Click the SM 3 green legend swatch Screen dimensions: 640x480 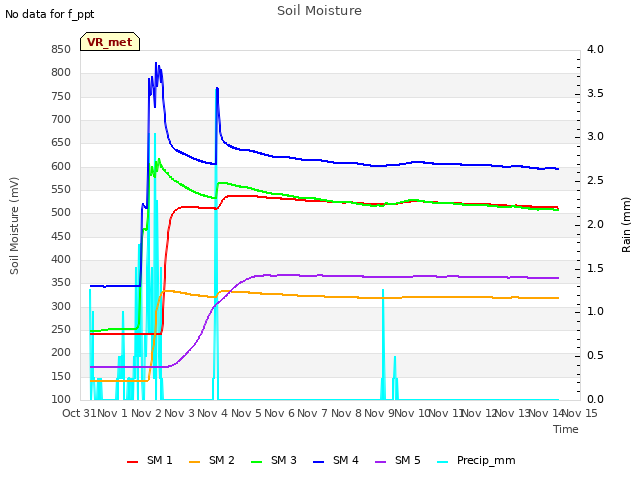click(x=257, y=462)
